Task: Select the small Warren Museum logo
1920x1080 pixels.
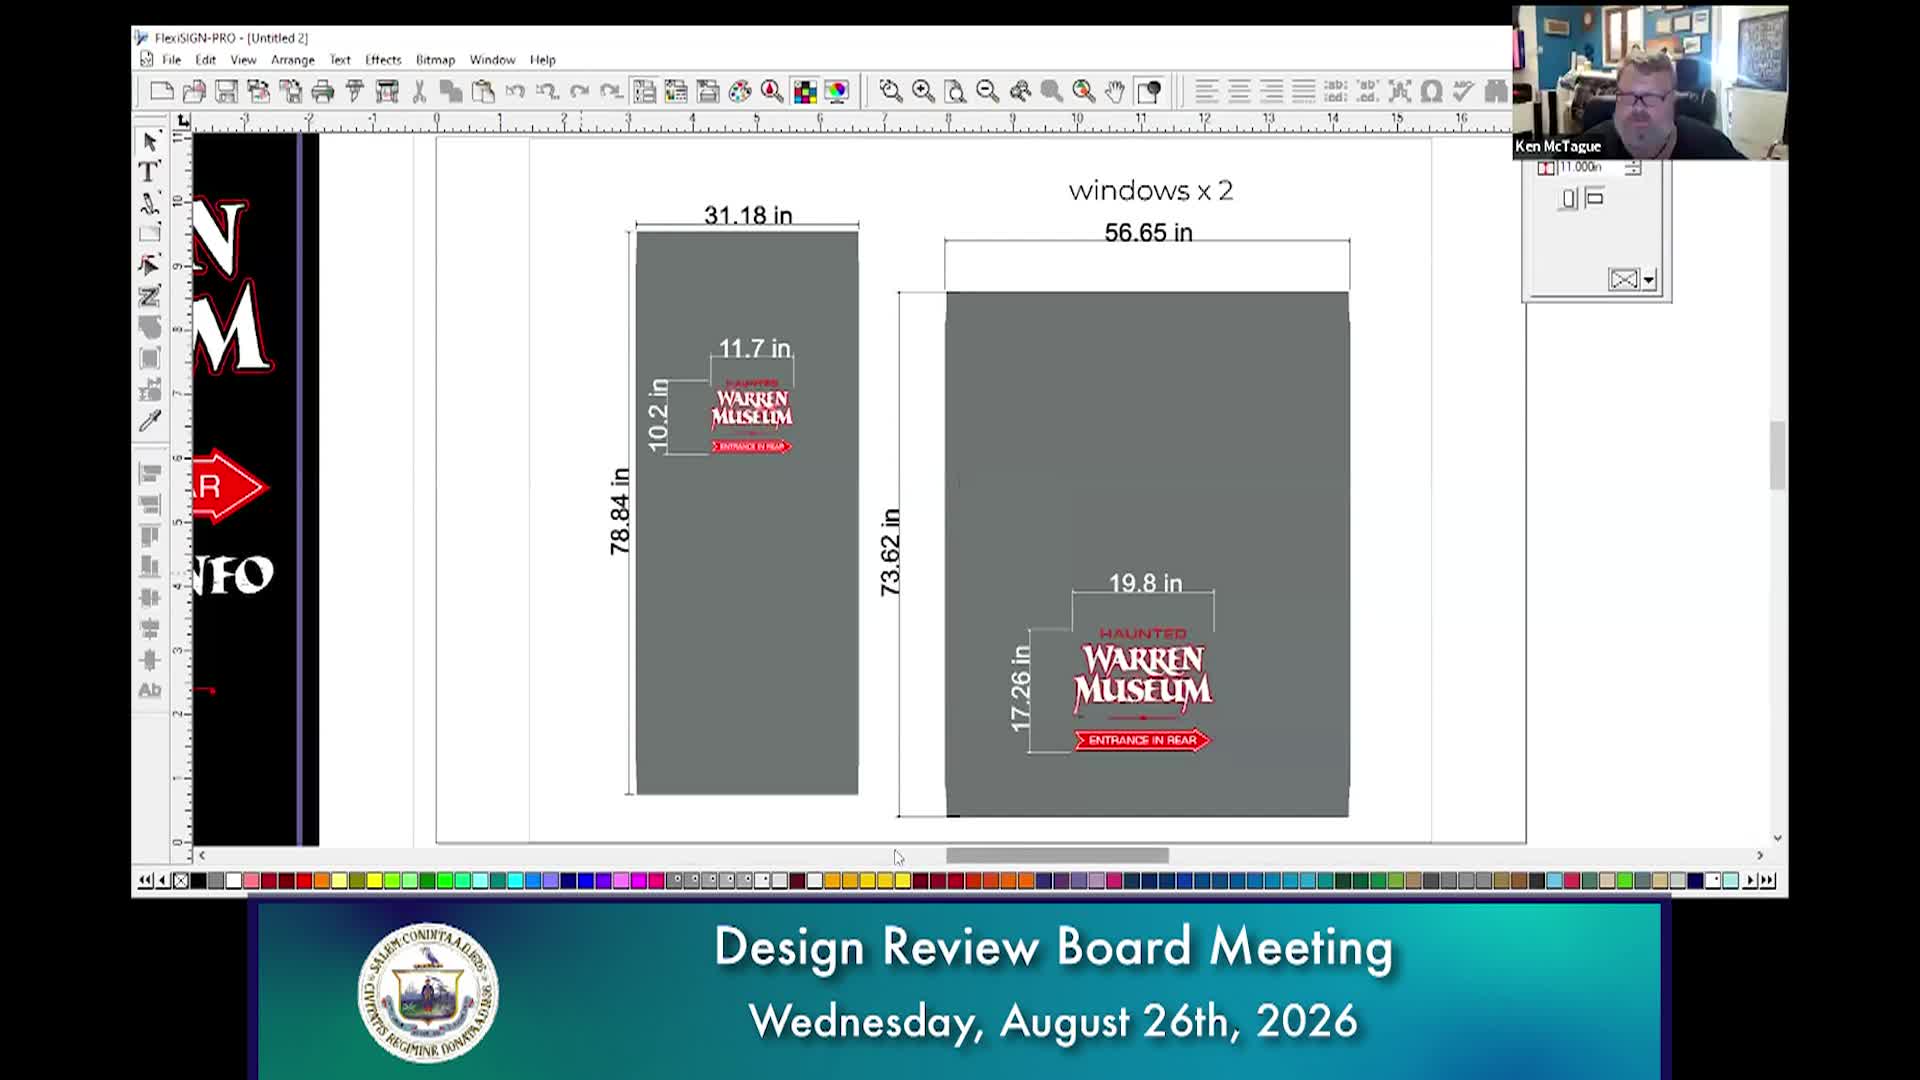Action: click(x=752, y=416)
